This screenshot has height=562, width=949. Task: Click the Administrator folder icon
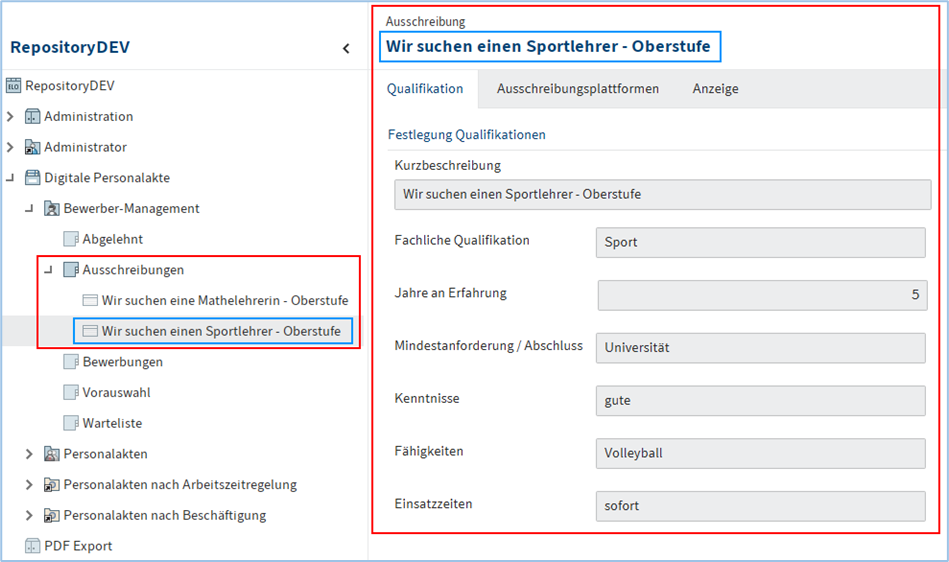click(32, 148)
